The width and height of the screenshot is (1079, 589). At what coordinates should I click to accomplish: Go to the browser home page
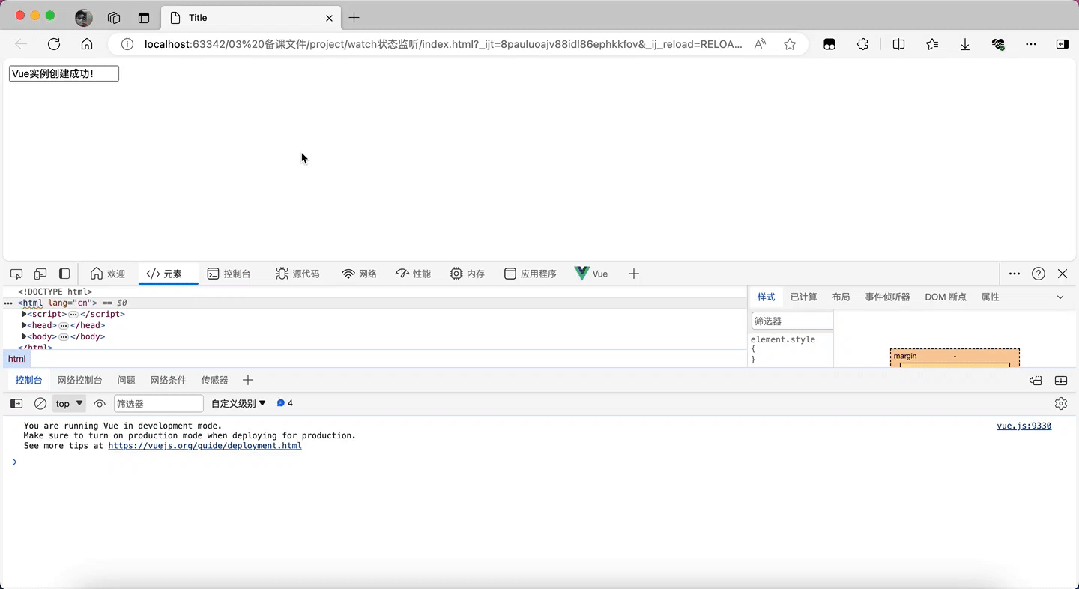[x=87, y=44]
